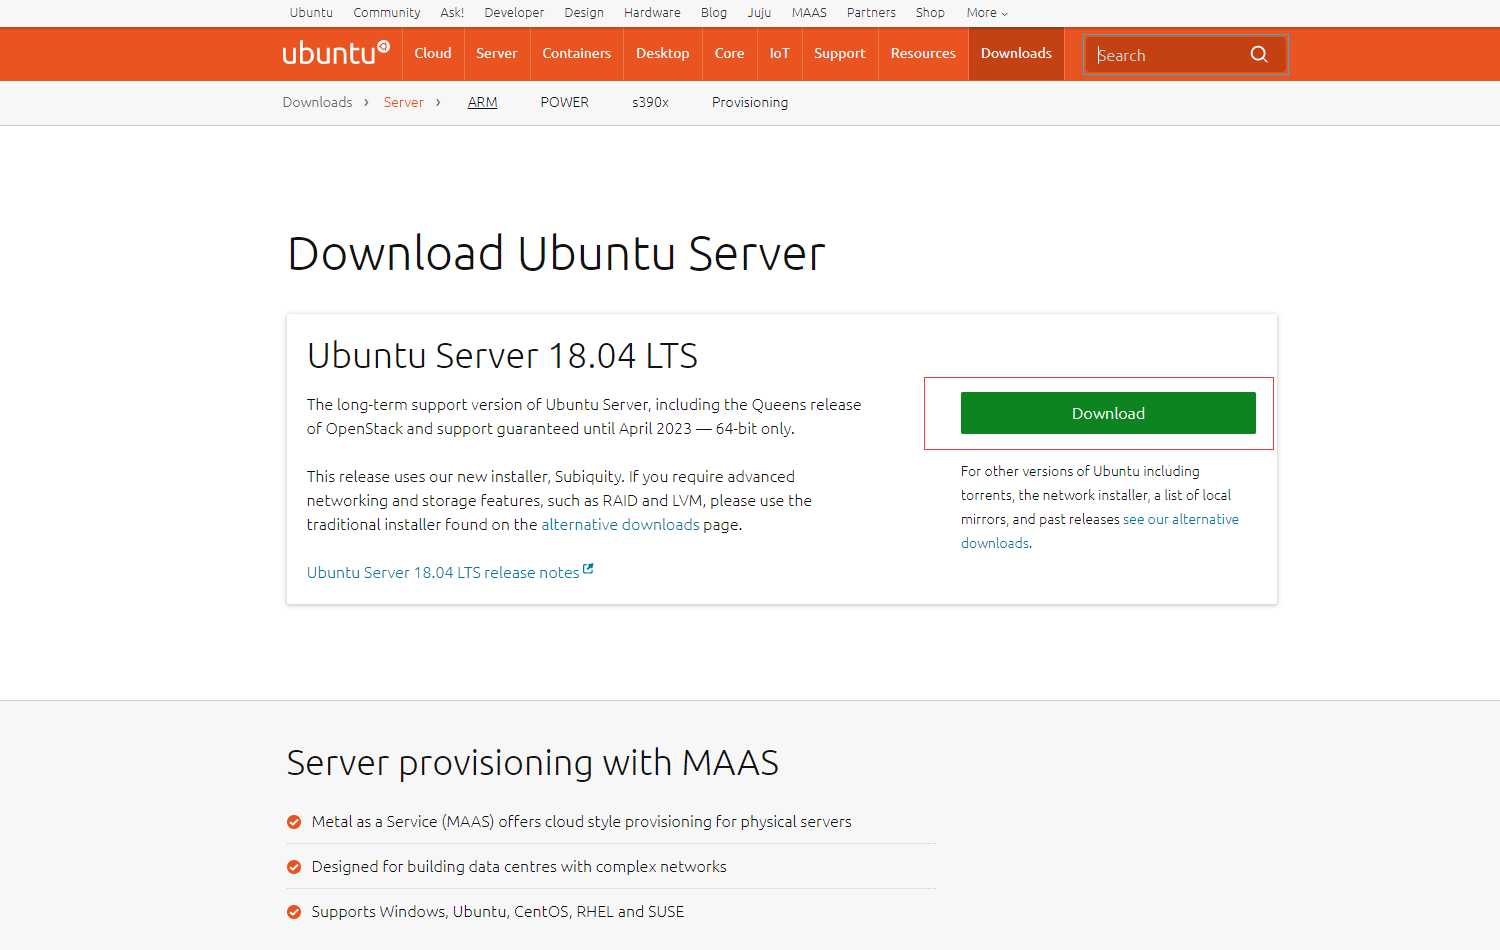The width and height of the screenshot is (1500, 950).
Task: Expand the More menu in the top bar
Action: coord(987,13)
